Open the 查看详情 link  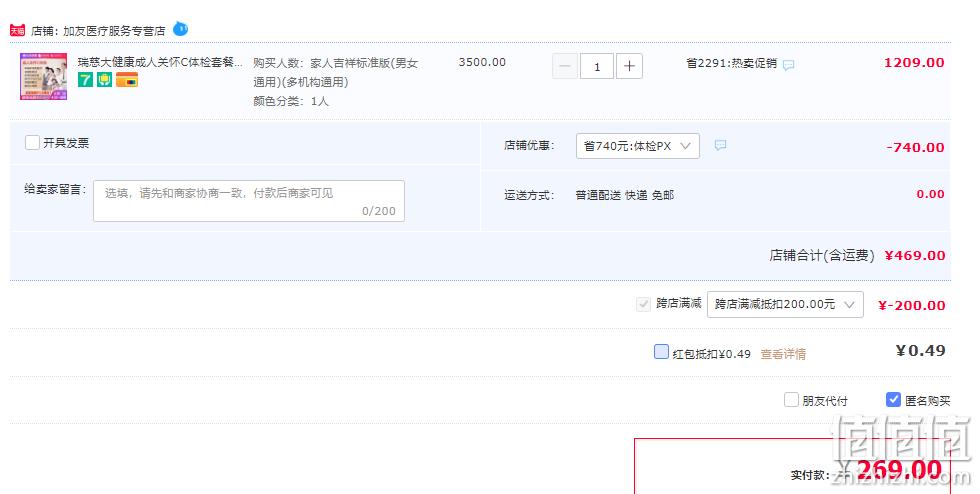pyautogui.click(x=783, y=354)
